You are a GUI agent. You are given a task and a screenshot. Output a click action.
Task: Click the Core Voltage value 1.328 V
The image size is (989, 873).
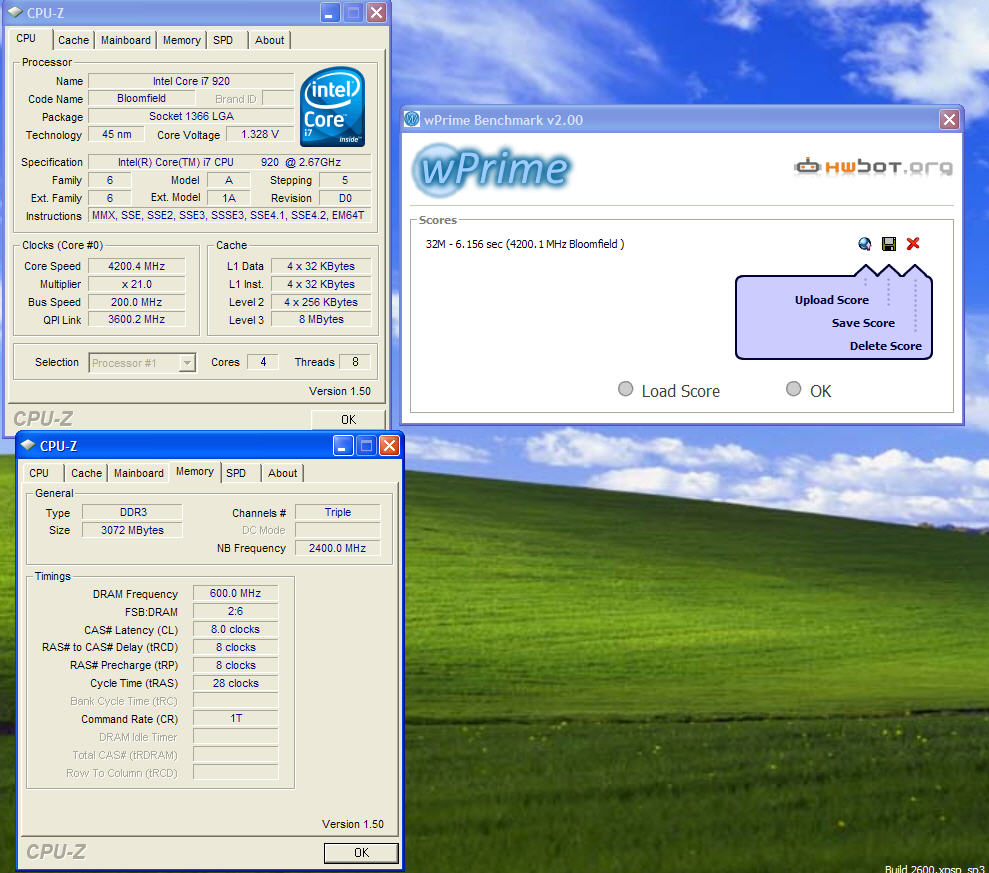259,134
